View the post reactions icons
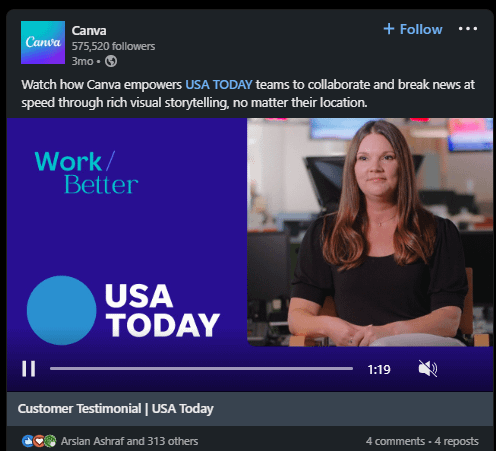496x451 pixels. [x=39, y=441]
